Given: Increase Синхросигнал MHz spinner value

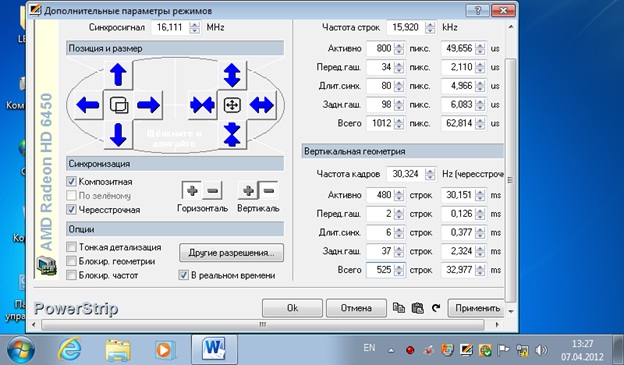Looking at the screenshot, I should tap(195, 24).
